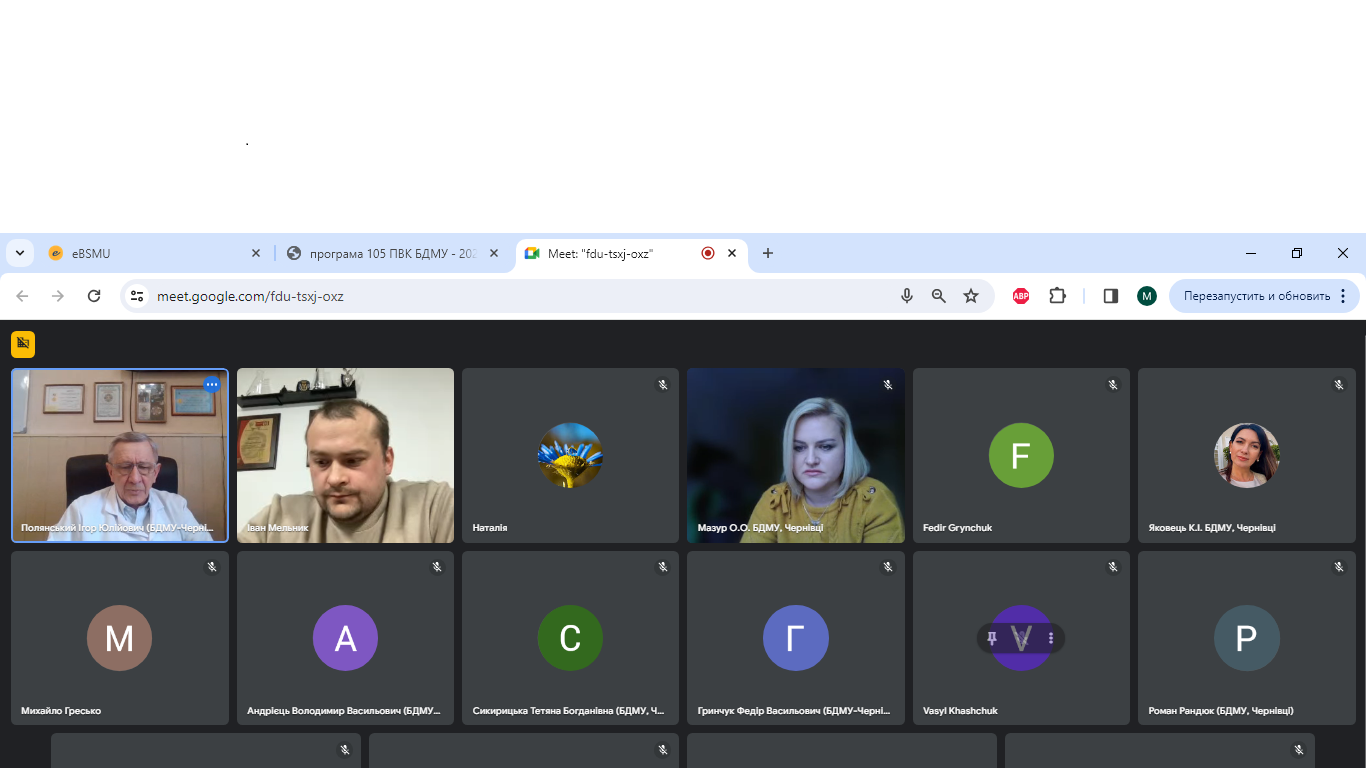Click Сикирицька Тетяна Богданівна C avatar
Screen dimensions: 1366x768
point(570,638)
